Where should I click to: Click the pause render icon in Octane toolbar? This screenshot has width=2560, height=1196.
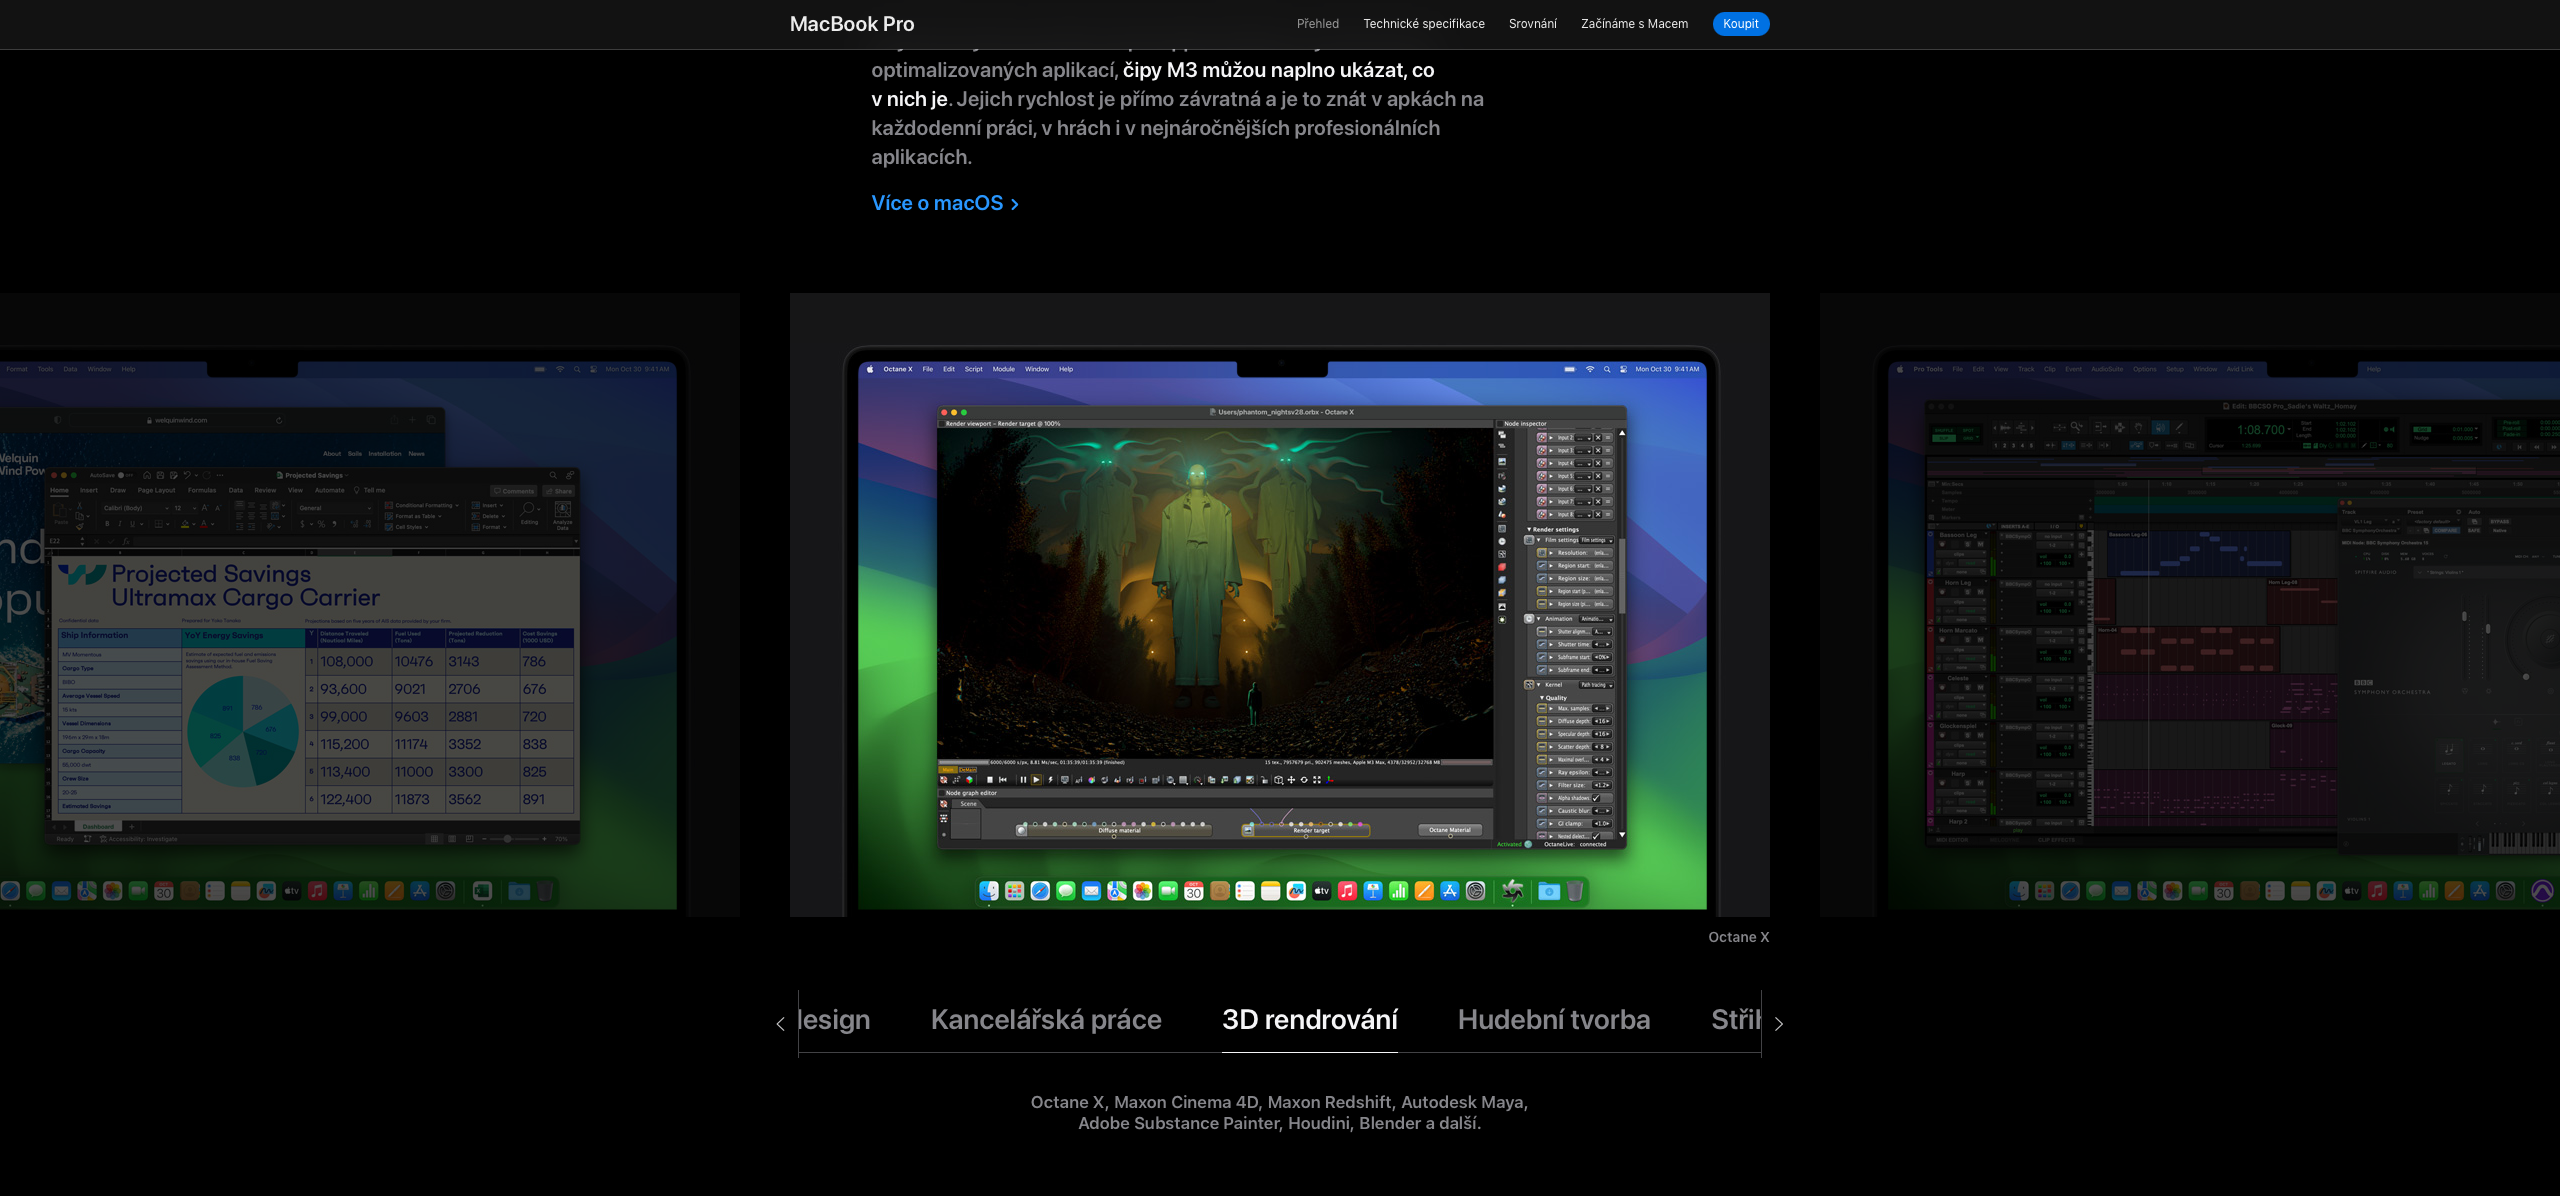1023,780
